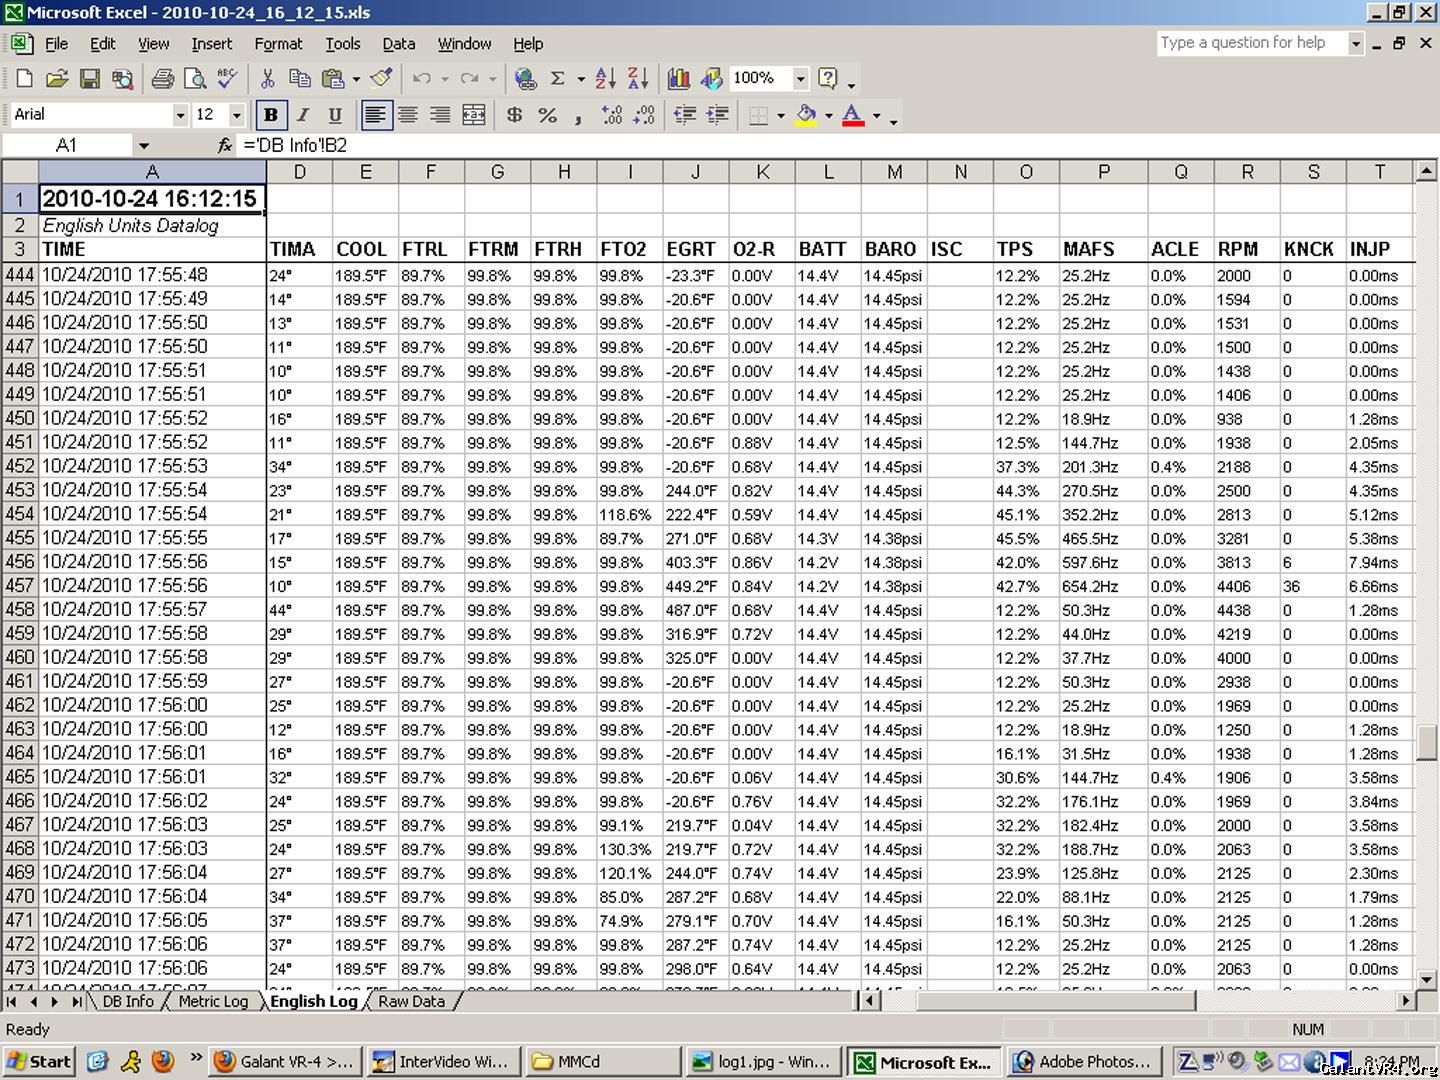Open the Data menu
1440x1080 pixels.
pos(398,44)
